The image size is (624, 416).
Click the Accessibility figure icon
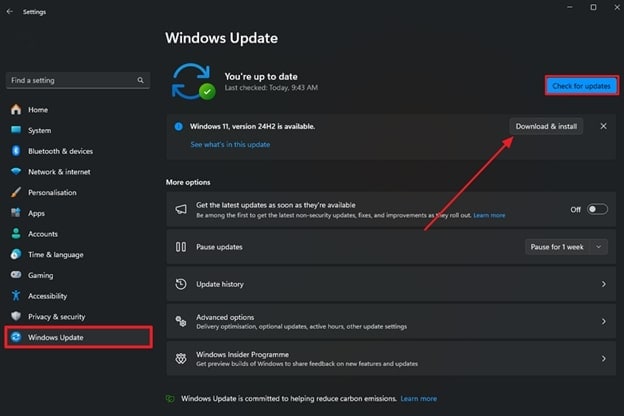tap(16, 295)
